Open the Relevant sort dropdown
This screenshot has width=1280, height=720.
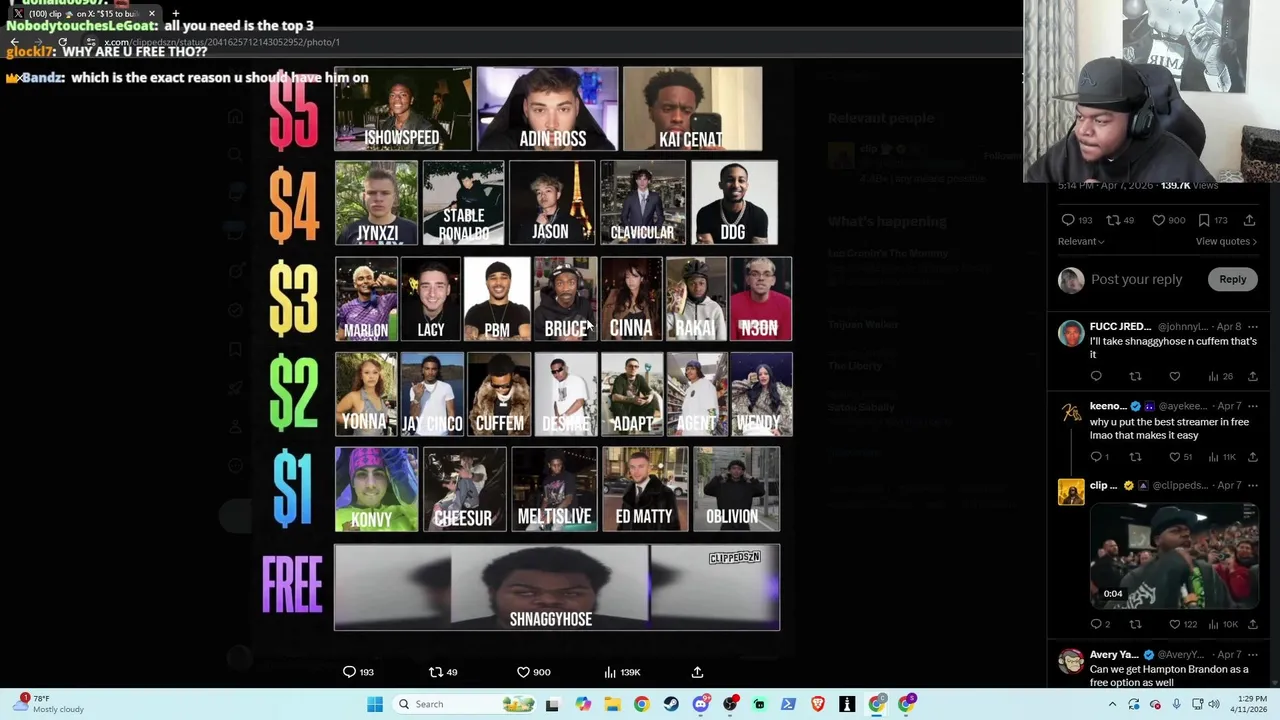tap(1081, 241)
